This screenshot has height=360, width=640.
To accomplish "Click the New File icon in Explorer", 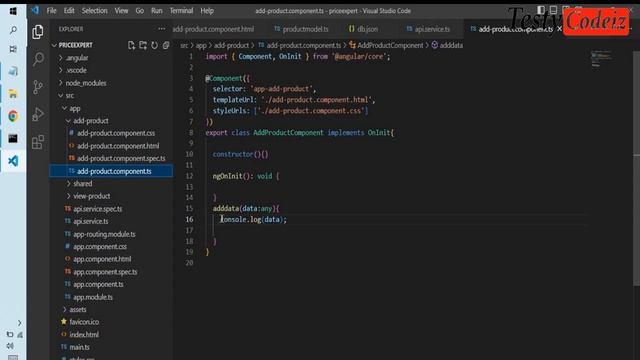I will (131, 45).
